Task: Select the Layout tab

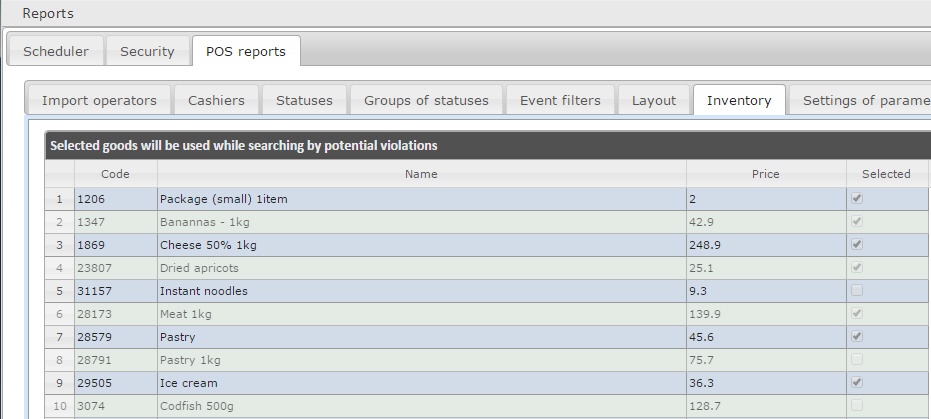Action: [654, 100]
